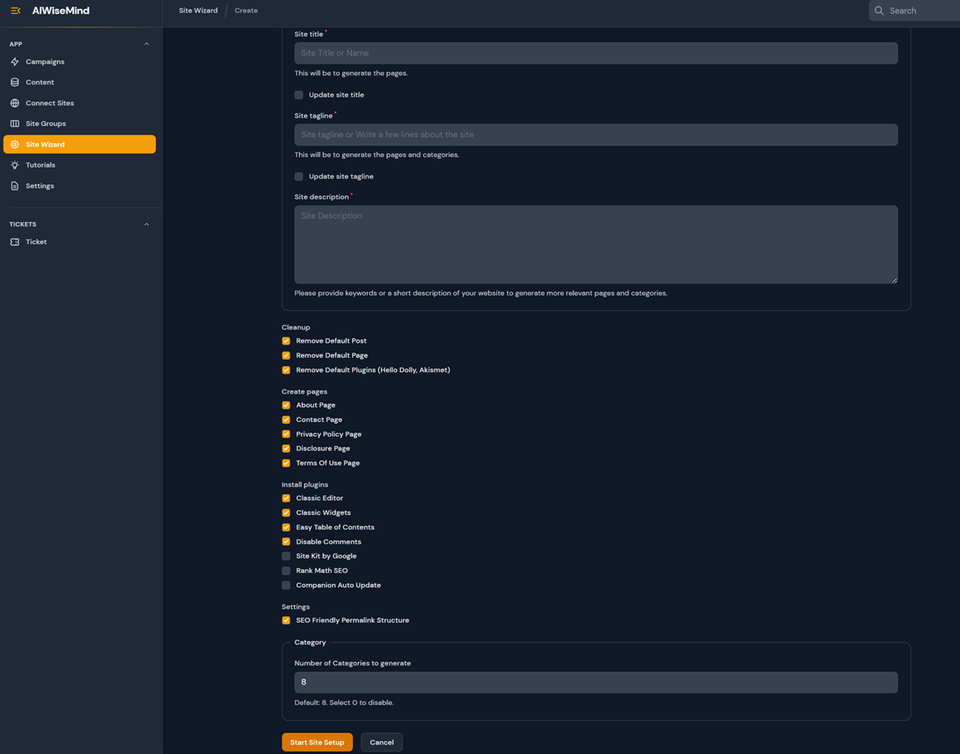The width and height of the screenshot is (960, 754).
Task: Uncheck Remove Default Plugins checkbox
Action: coord(286,370)
